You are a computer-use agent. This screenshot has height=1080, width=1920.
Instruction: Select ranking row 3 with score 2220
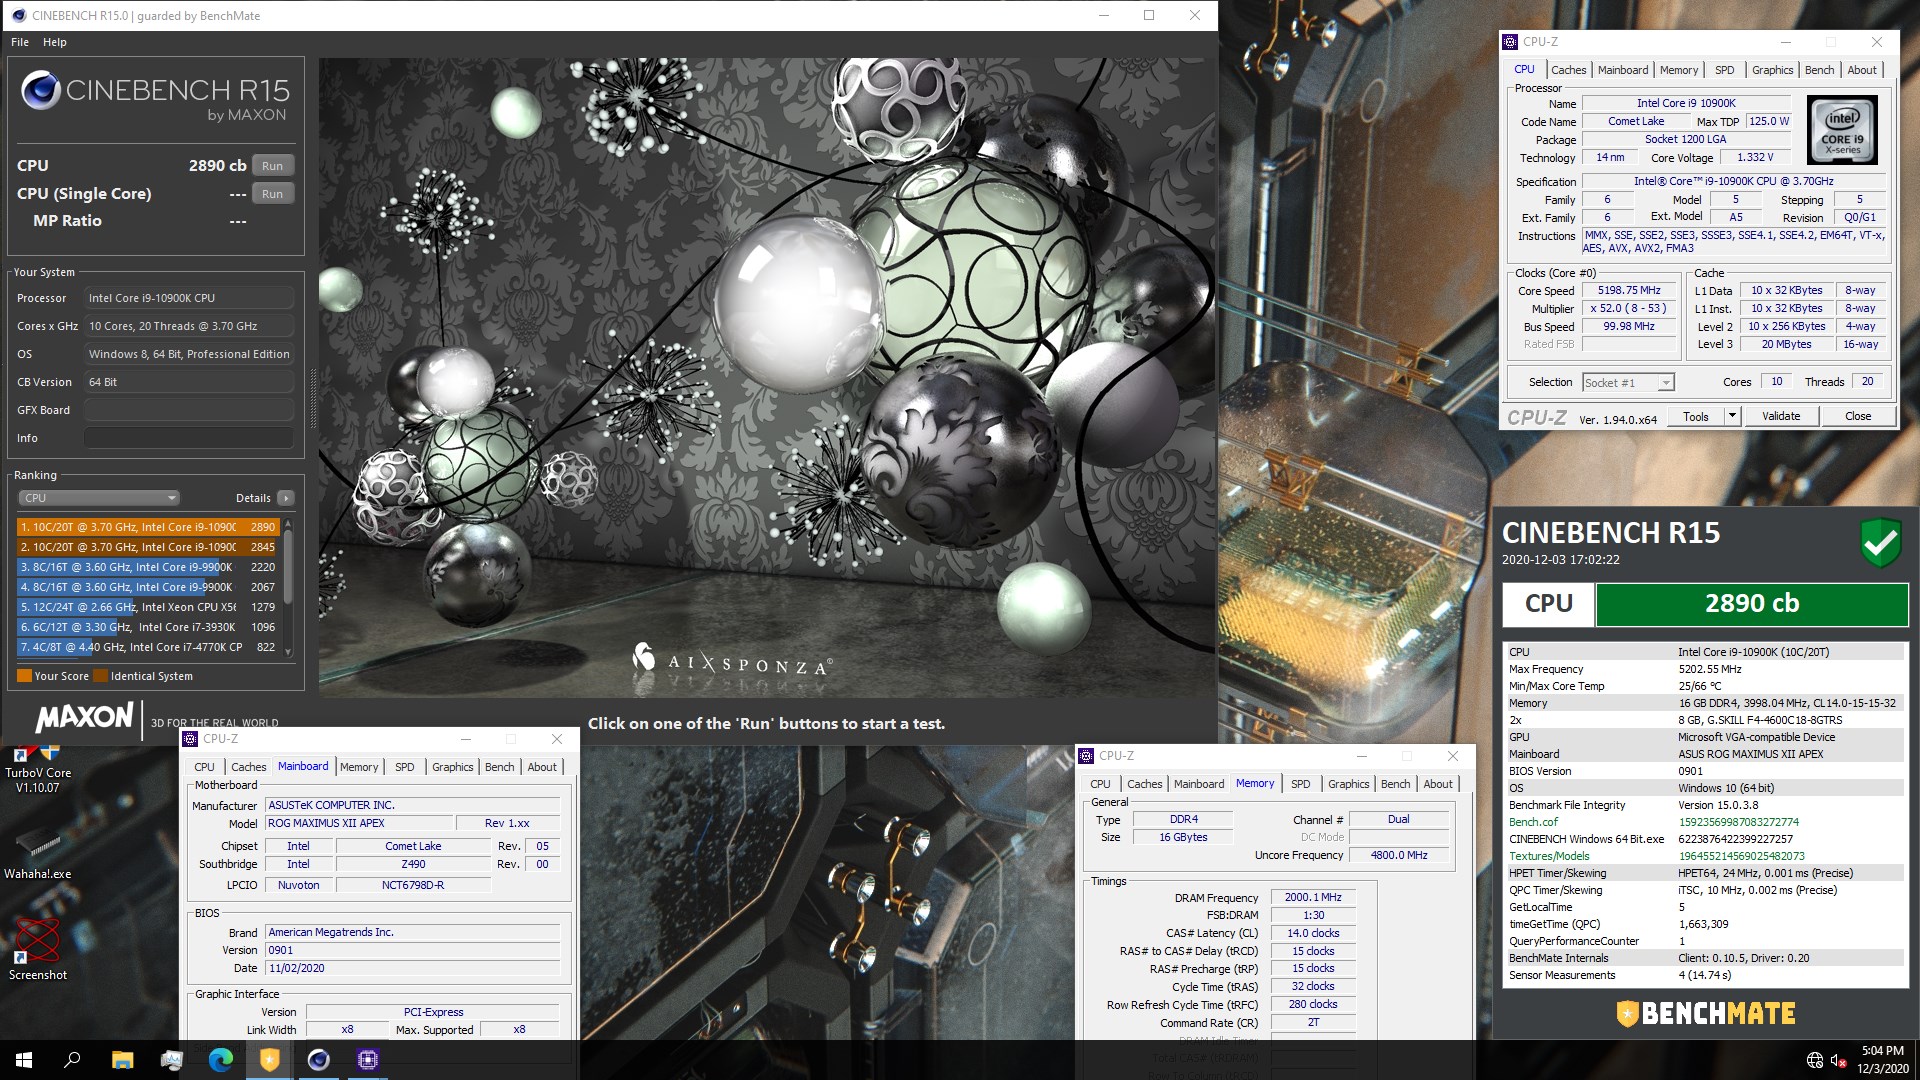click(148, 567)
